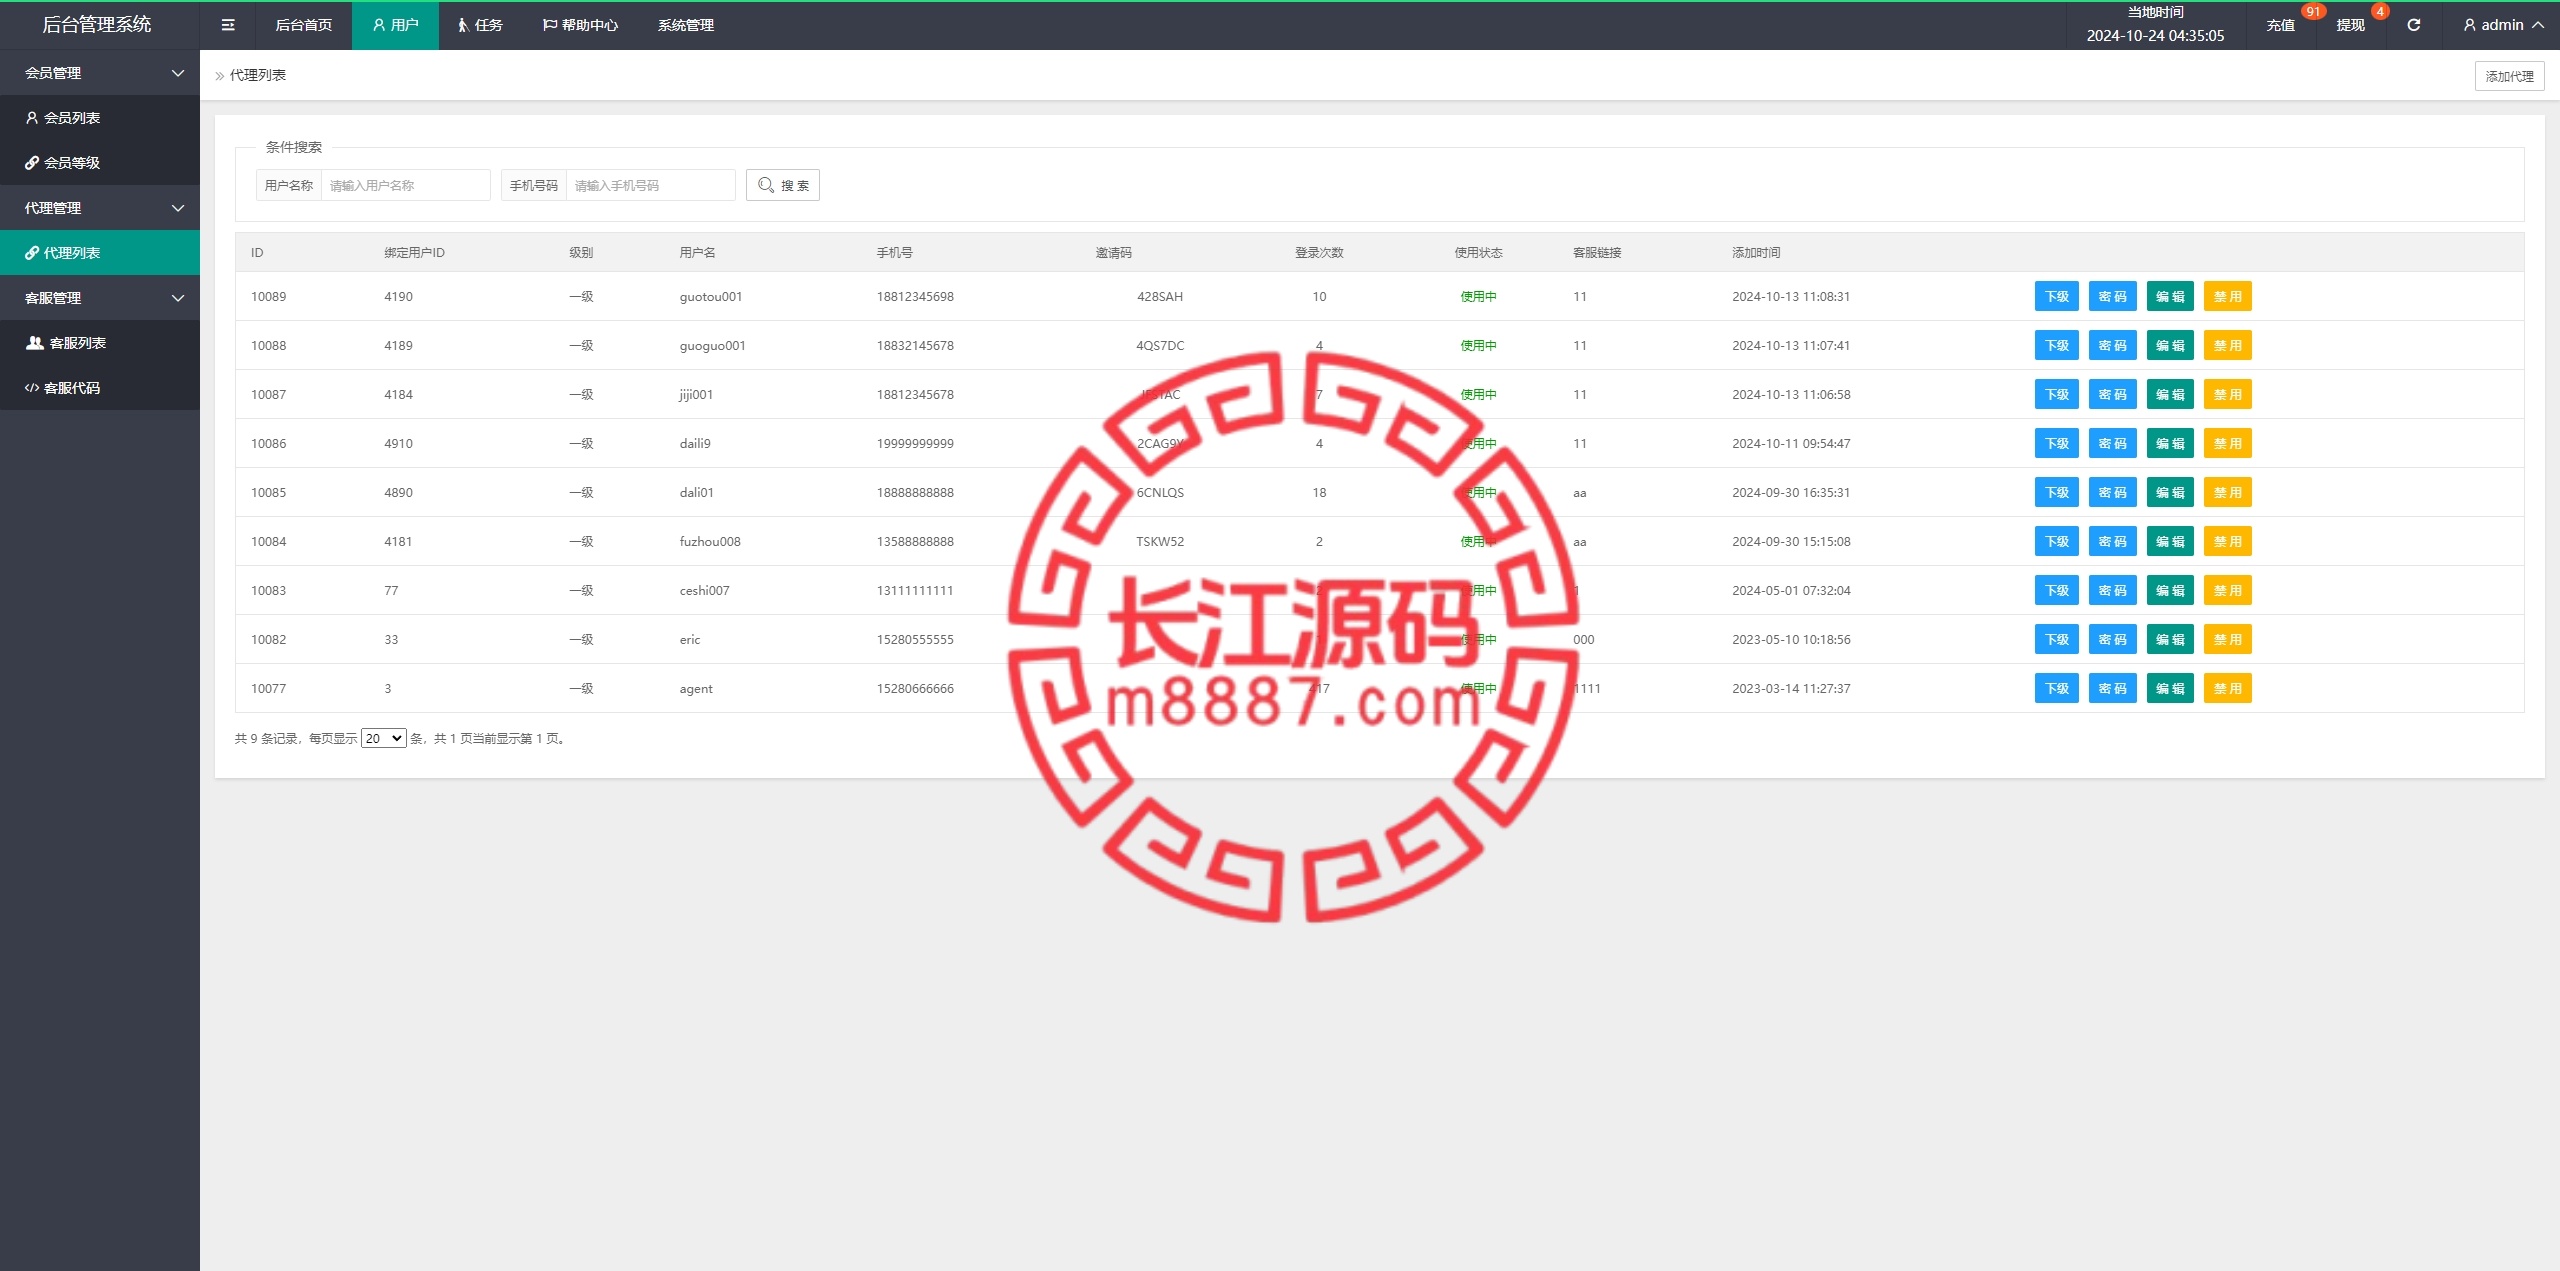Image resolution: width=2560 pixels, height=1271 pixels.
Task: Toggle the sidebar collapse hamburger icon
Action: (x=228, y=25)
